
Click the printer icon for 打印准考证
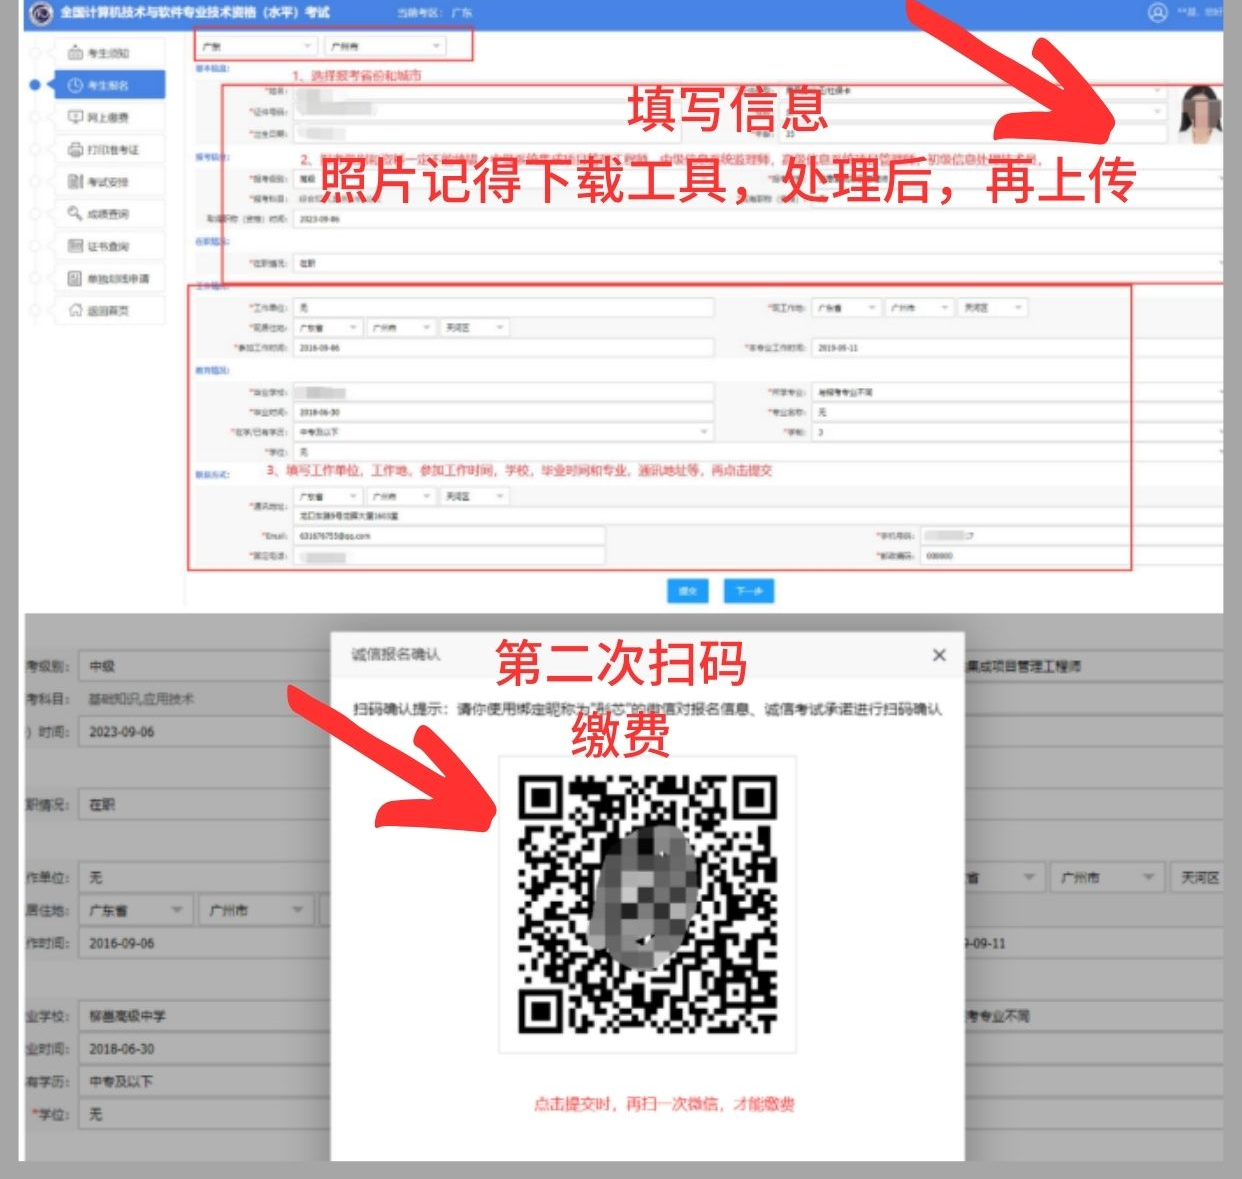pyautogui.click(x=75, y=149)
